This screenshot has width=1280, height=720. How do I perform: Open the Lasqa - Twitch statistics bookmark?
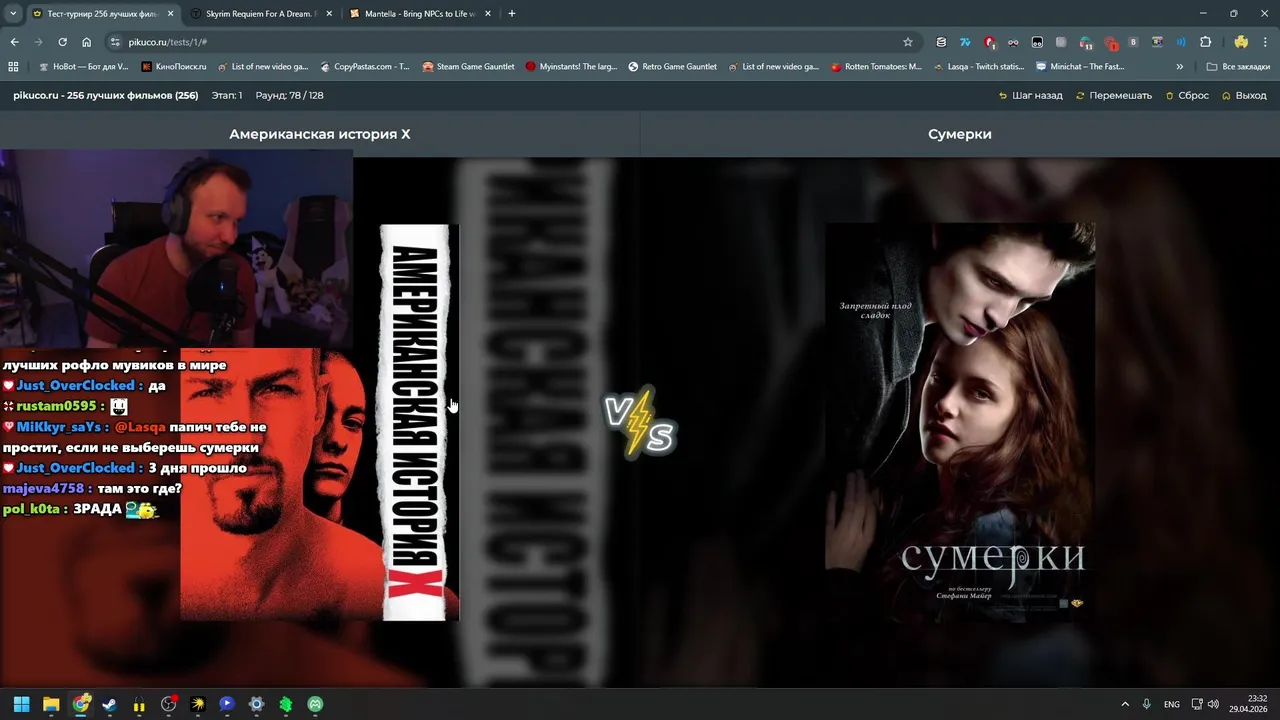click(978, 67)
